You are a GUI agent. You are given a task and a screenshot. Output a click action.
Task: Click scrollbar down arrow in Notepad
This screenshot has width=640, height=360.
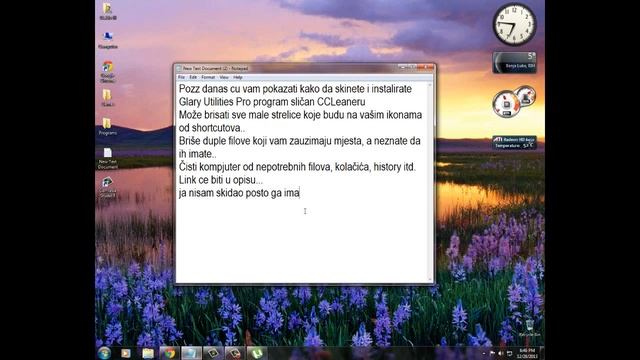coord(430,280)
